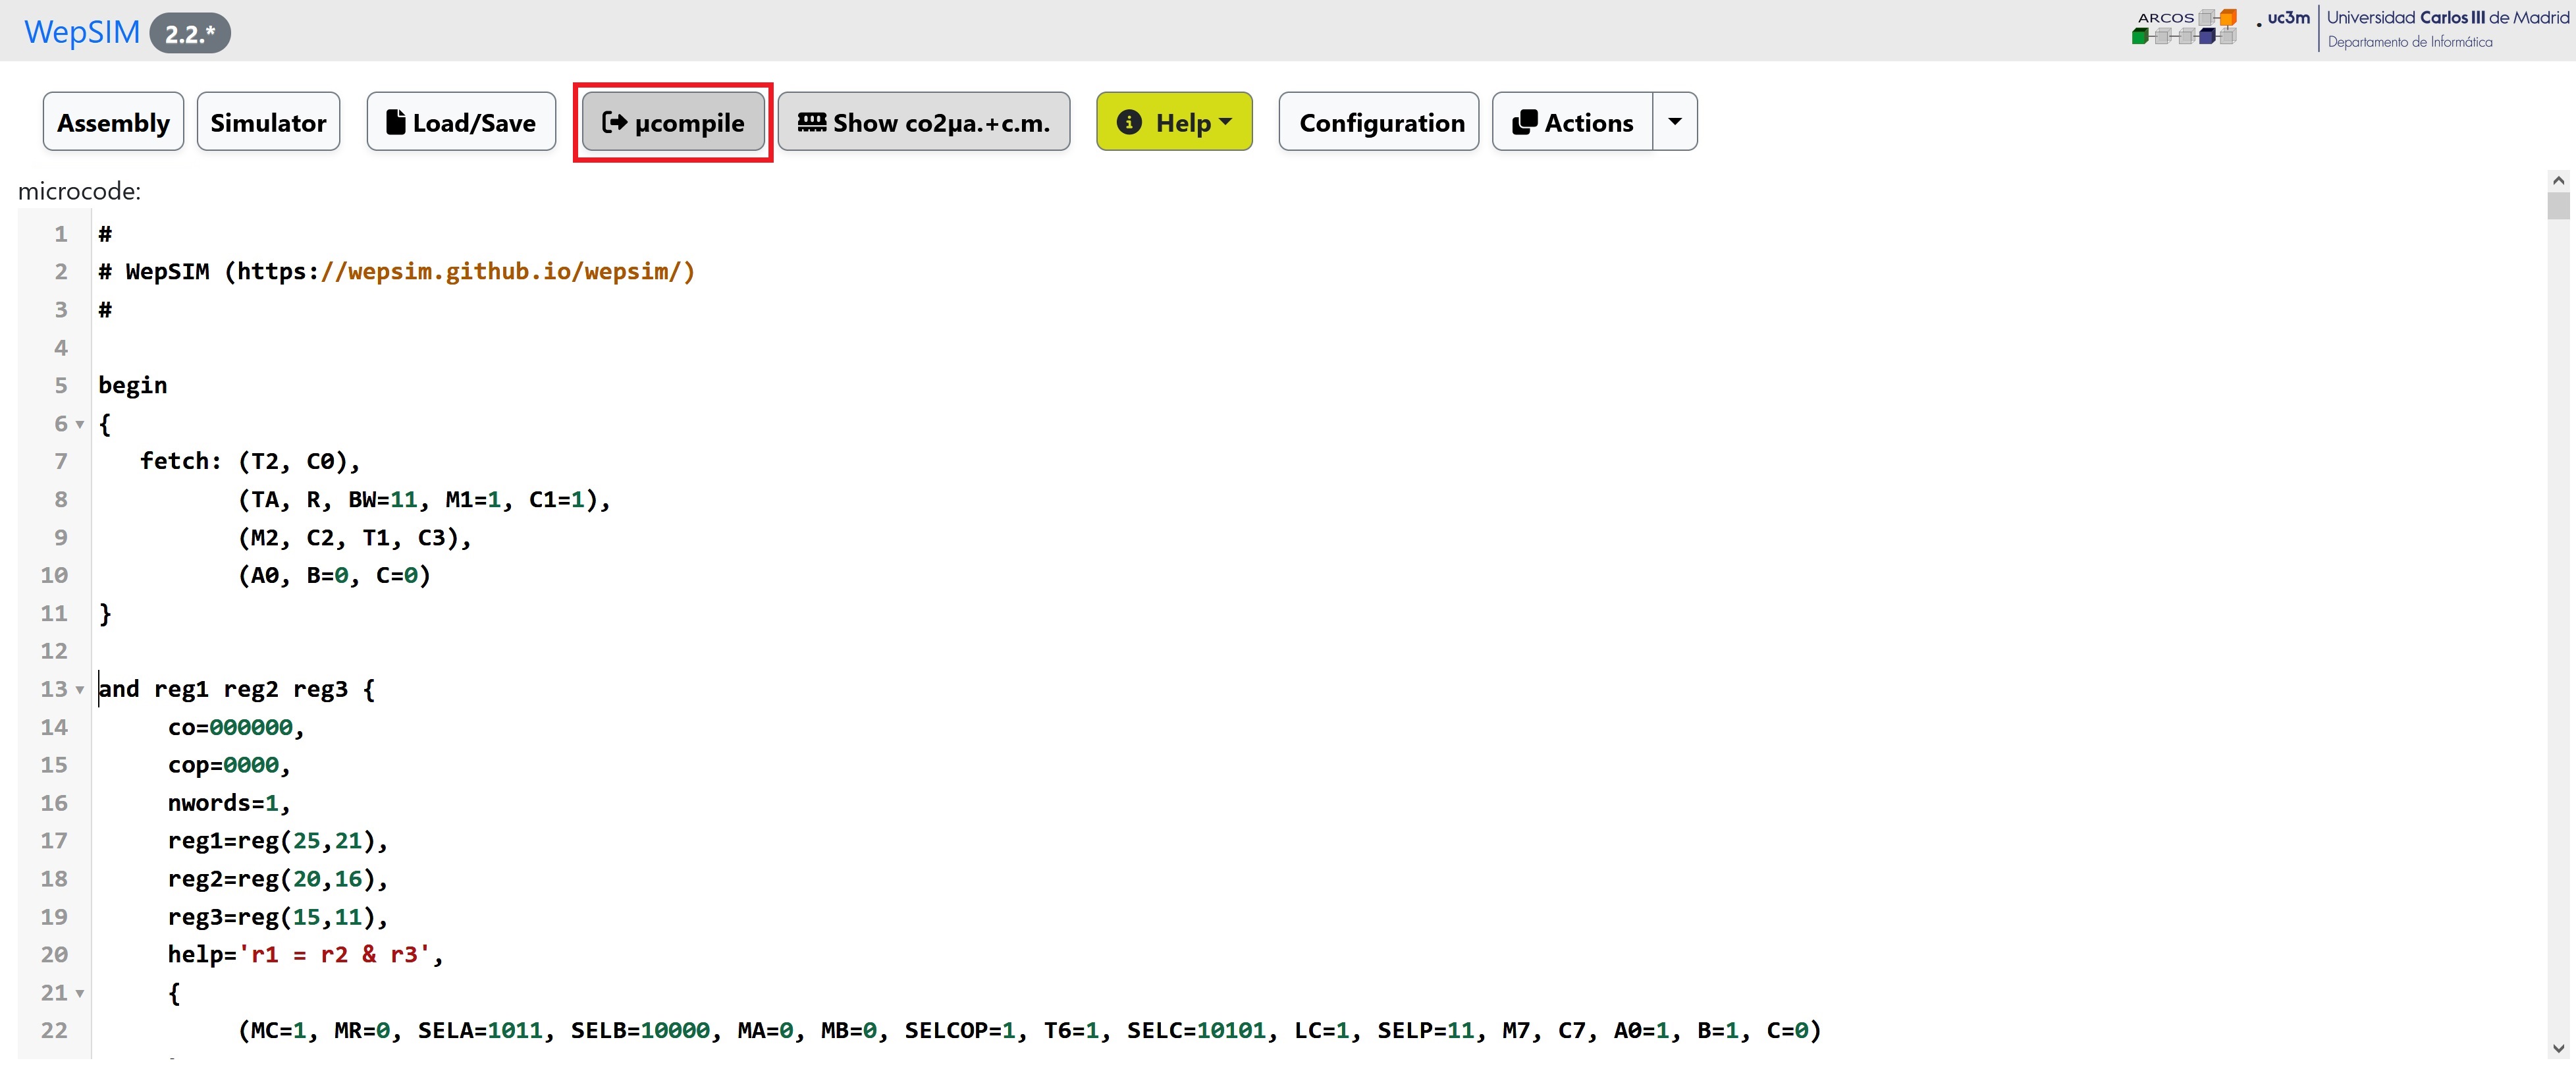
Task: Click the Load/Save text button
Action: click(460, 123)
